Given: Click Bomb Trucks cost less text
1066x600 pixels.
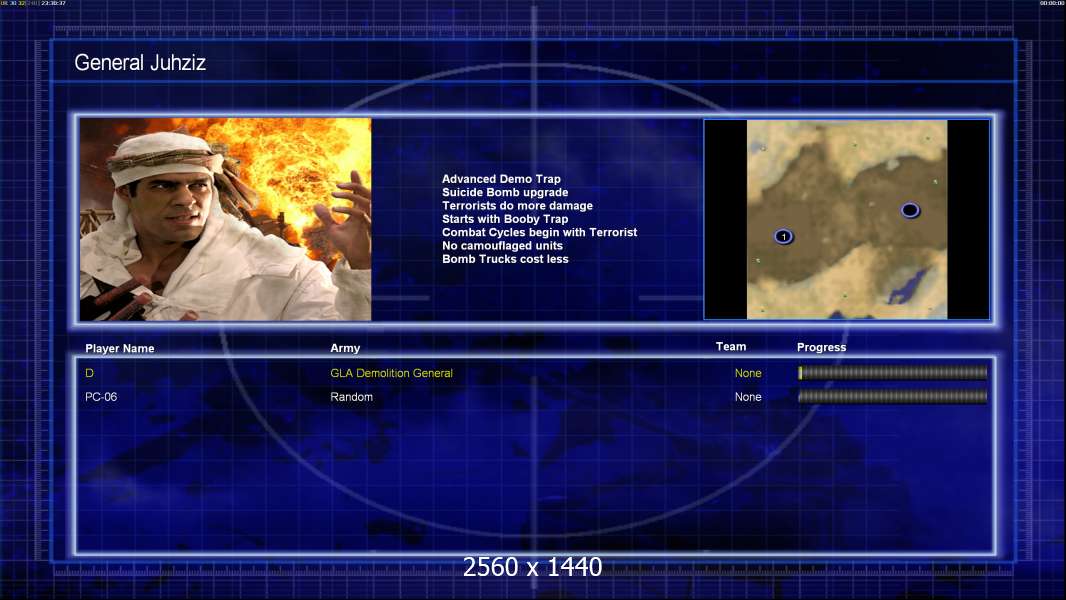Looking at the screenshot, I should 505,259.
